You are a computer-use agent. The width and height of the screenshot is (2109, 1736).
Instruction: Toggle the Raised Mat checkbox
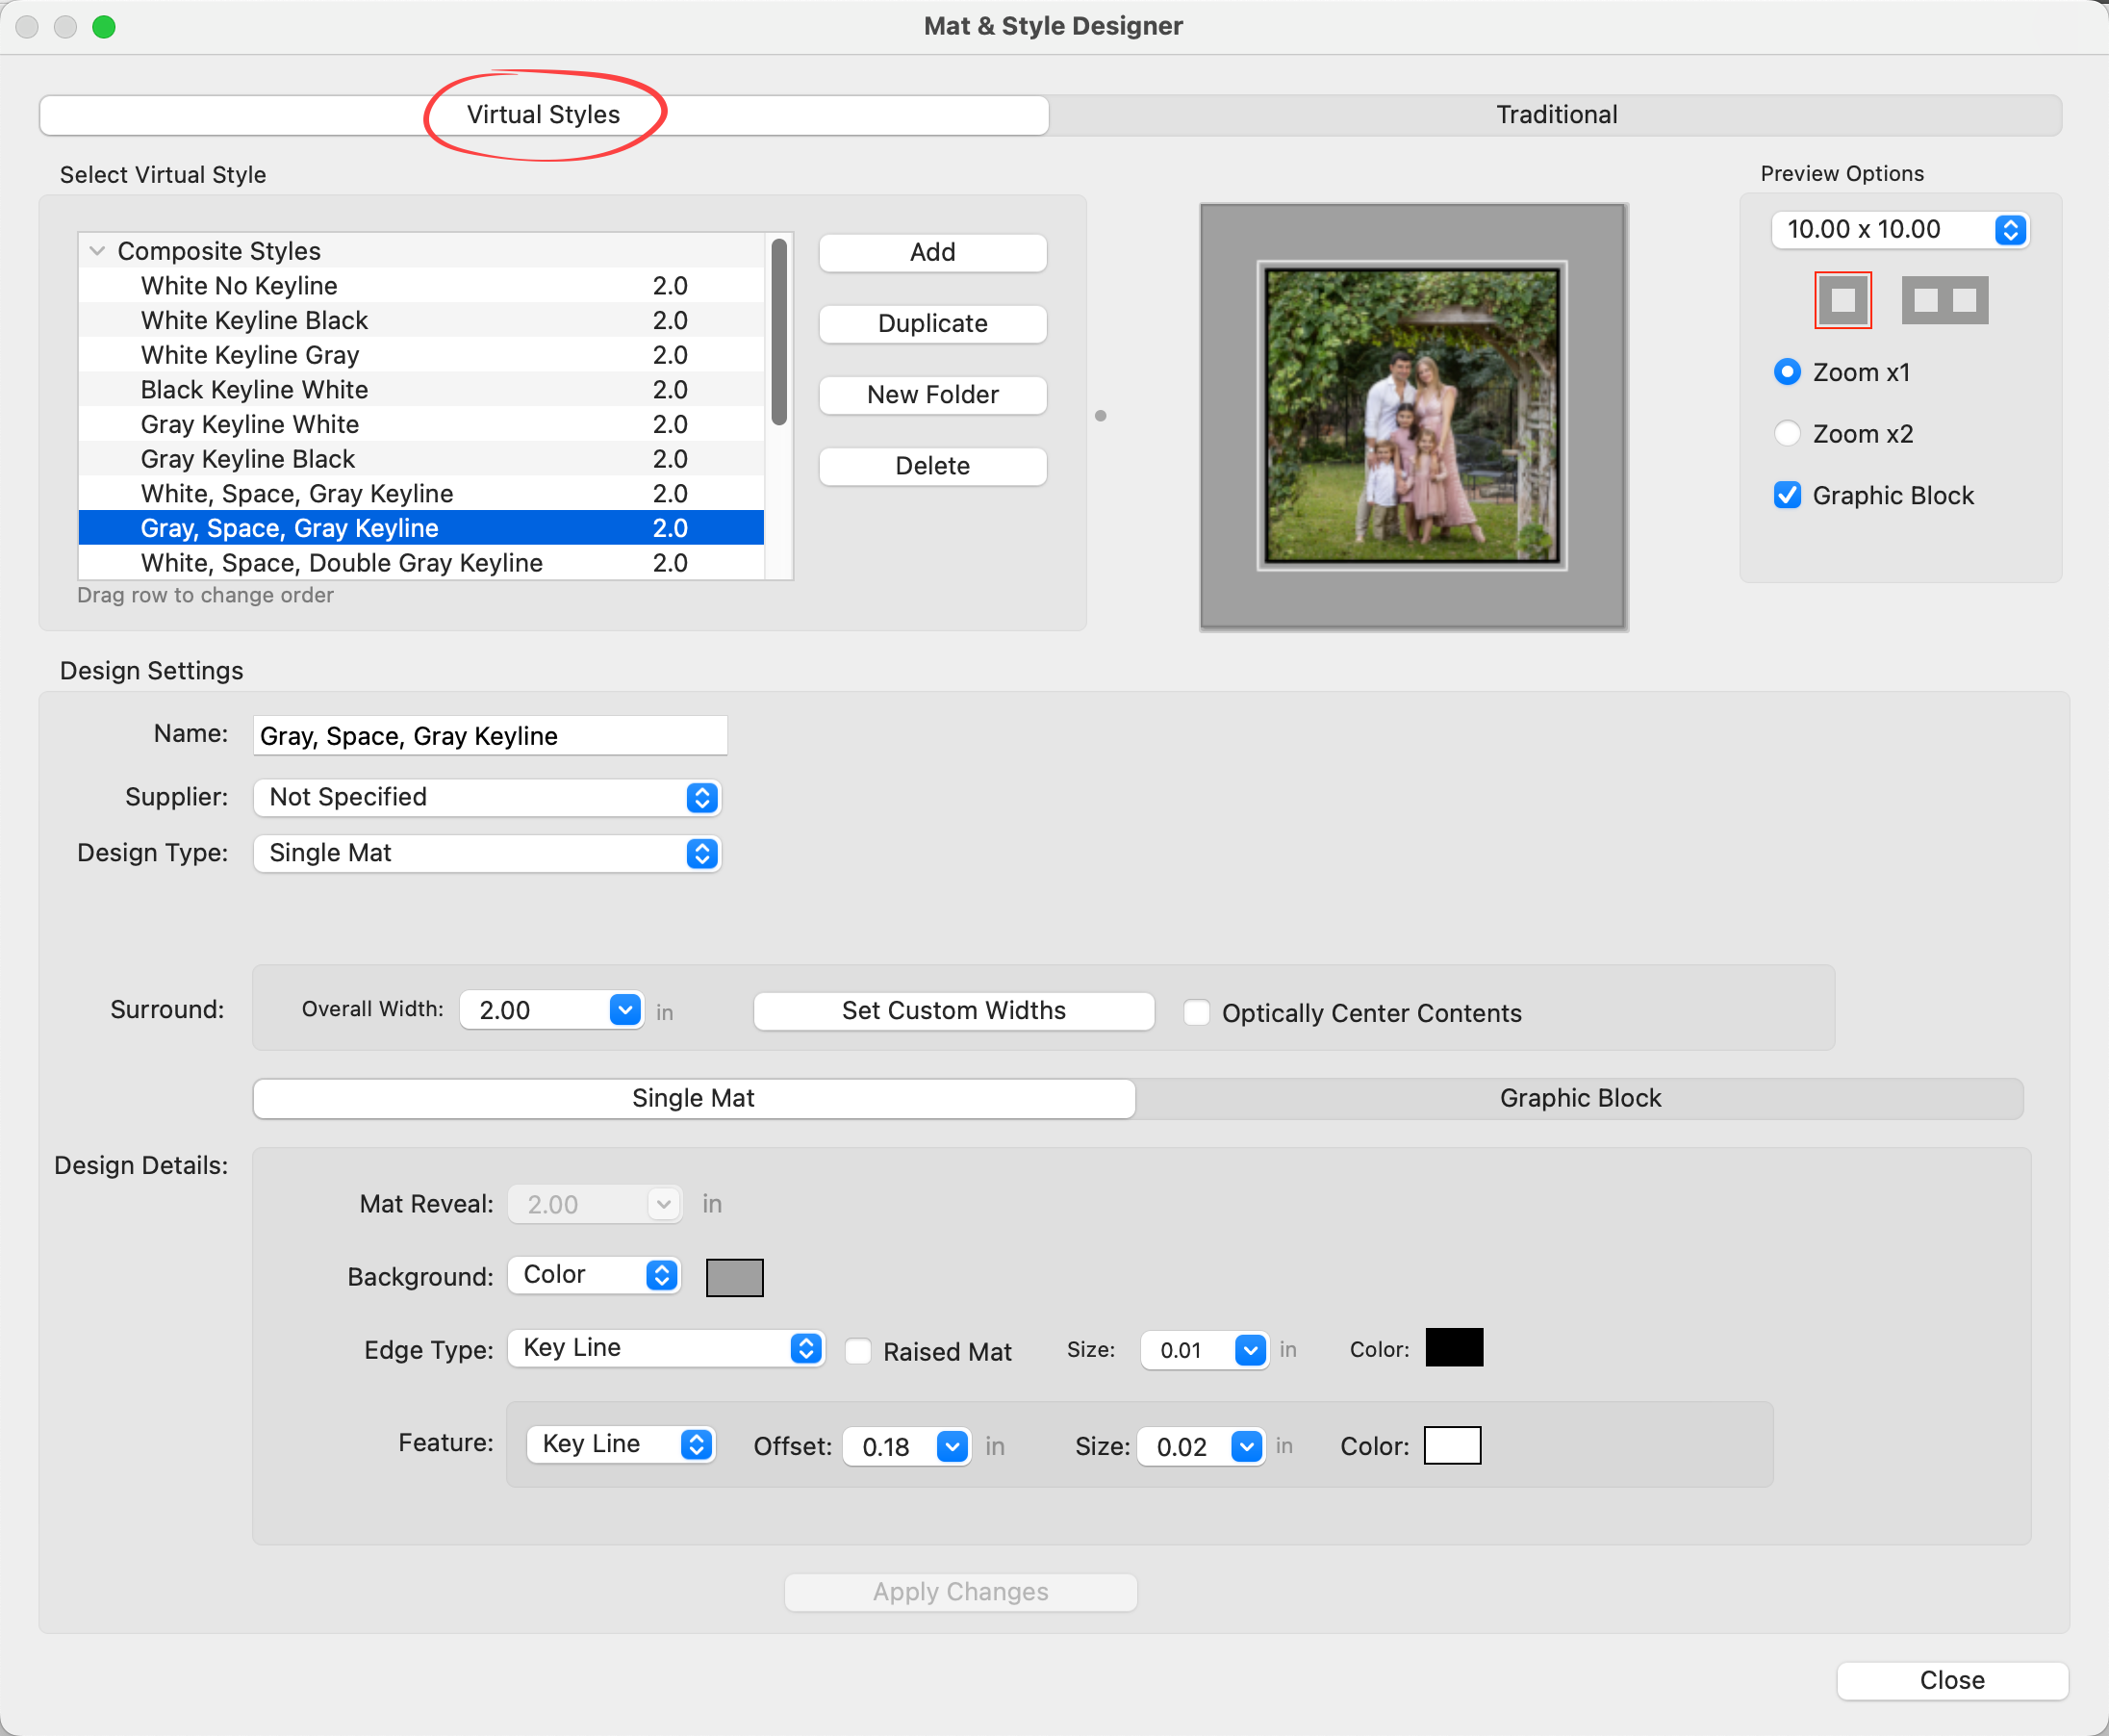858,1351
